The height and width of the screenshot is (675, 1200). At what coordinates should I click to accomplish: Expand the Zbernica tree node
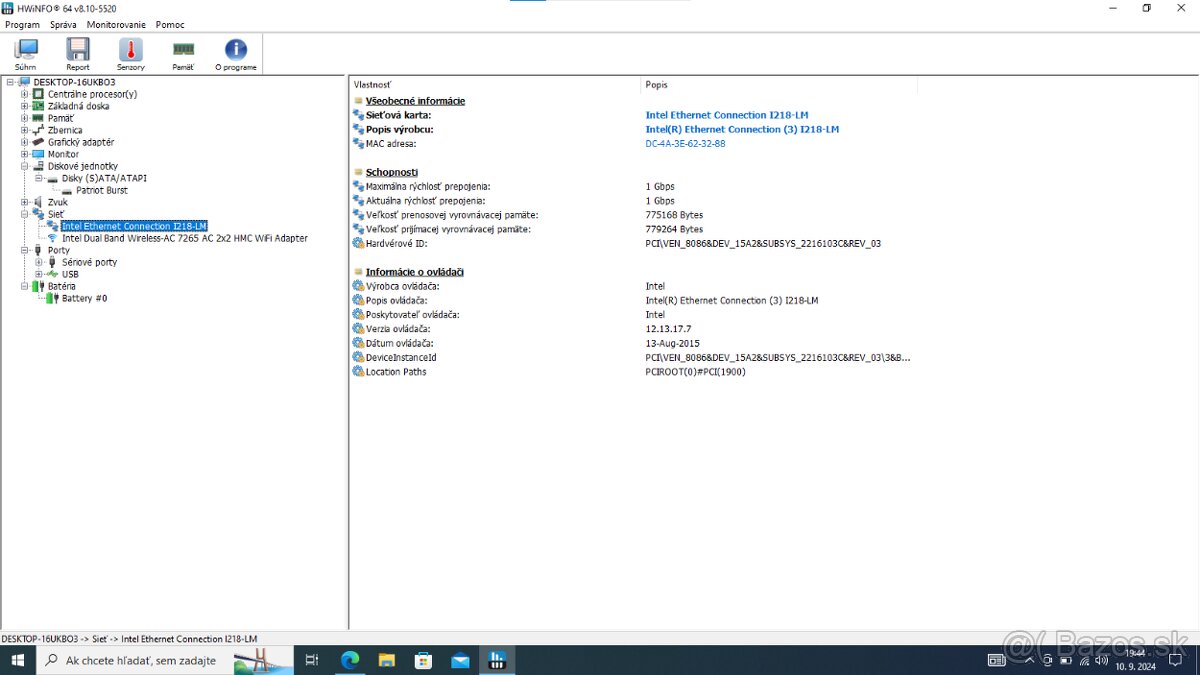tap(22, 129)
